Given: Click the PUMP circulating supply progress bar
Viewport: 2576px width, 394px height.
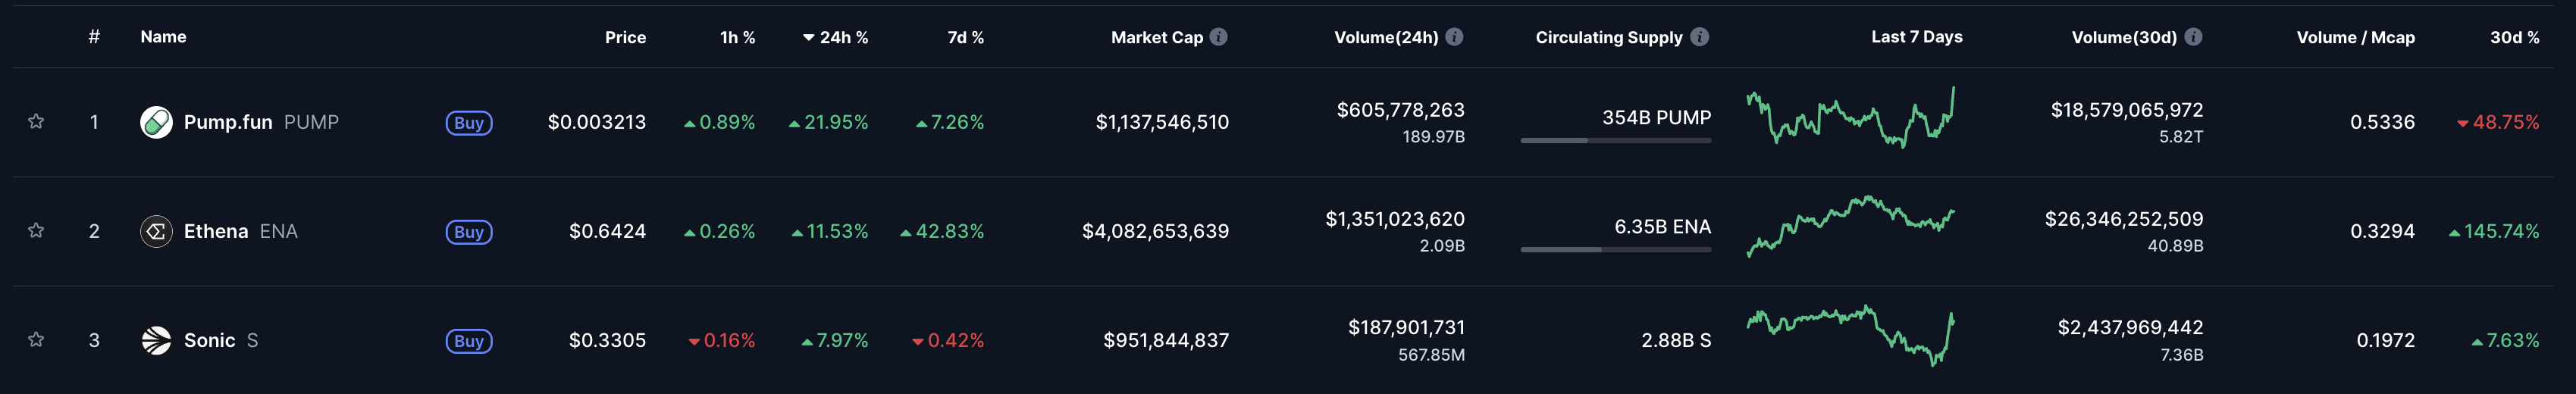Looking at the screenshot, I should (1615, 141).
